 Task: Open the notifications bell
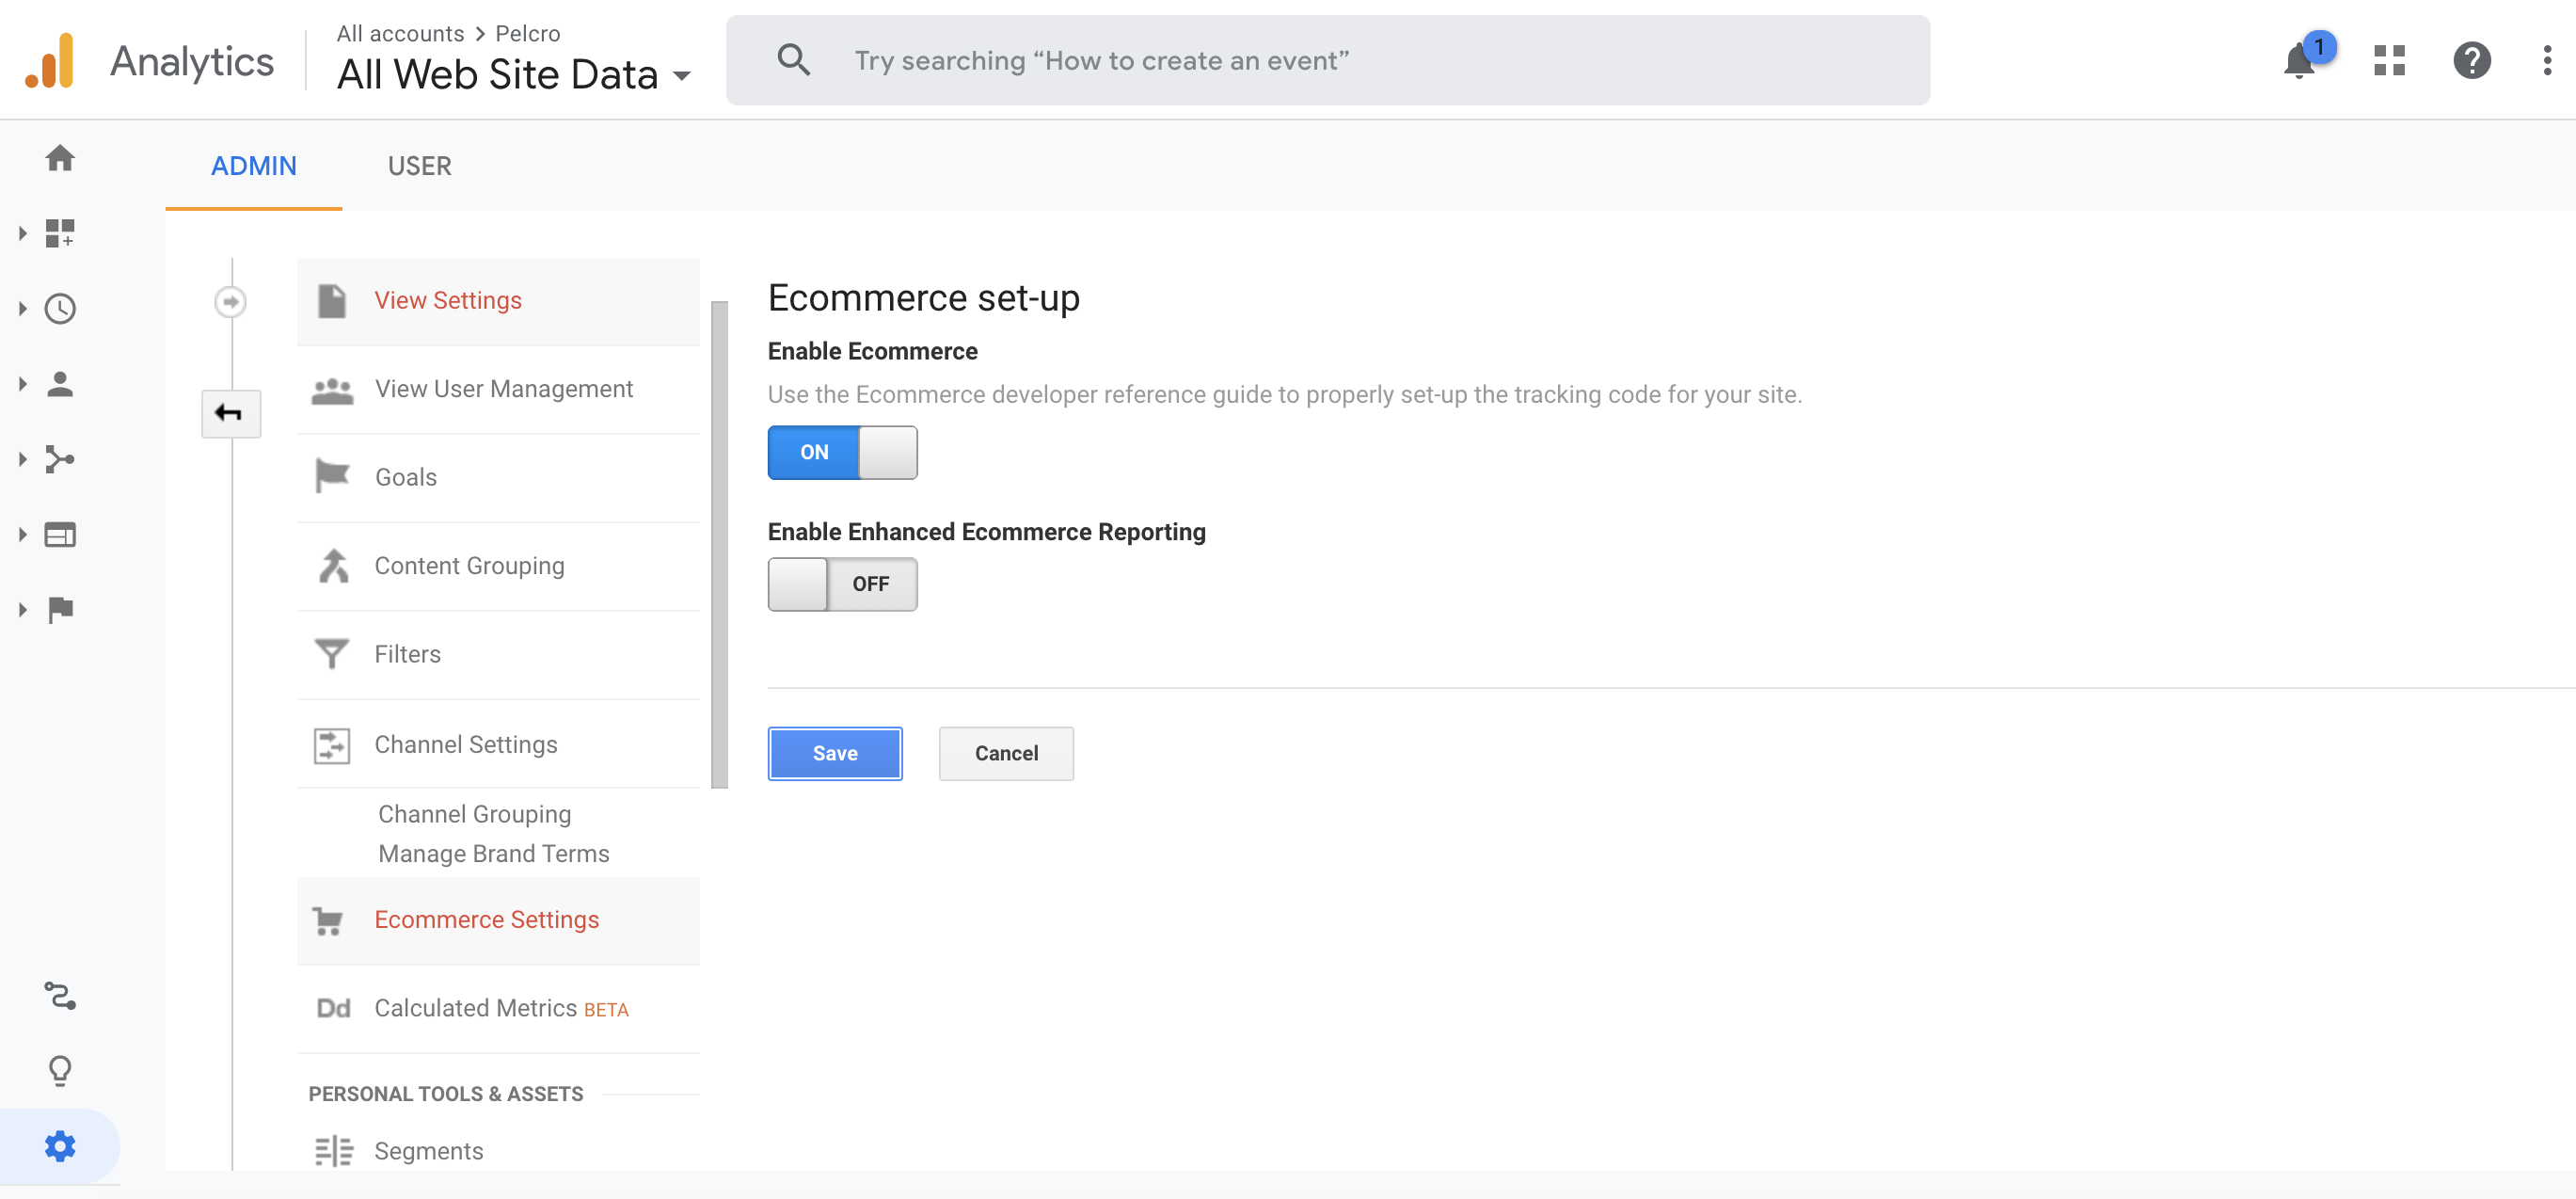coord(2299,62)
